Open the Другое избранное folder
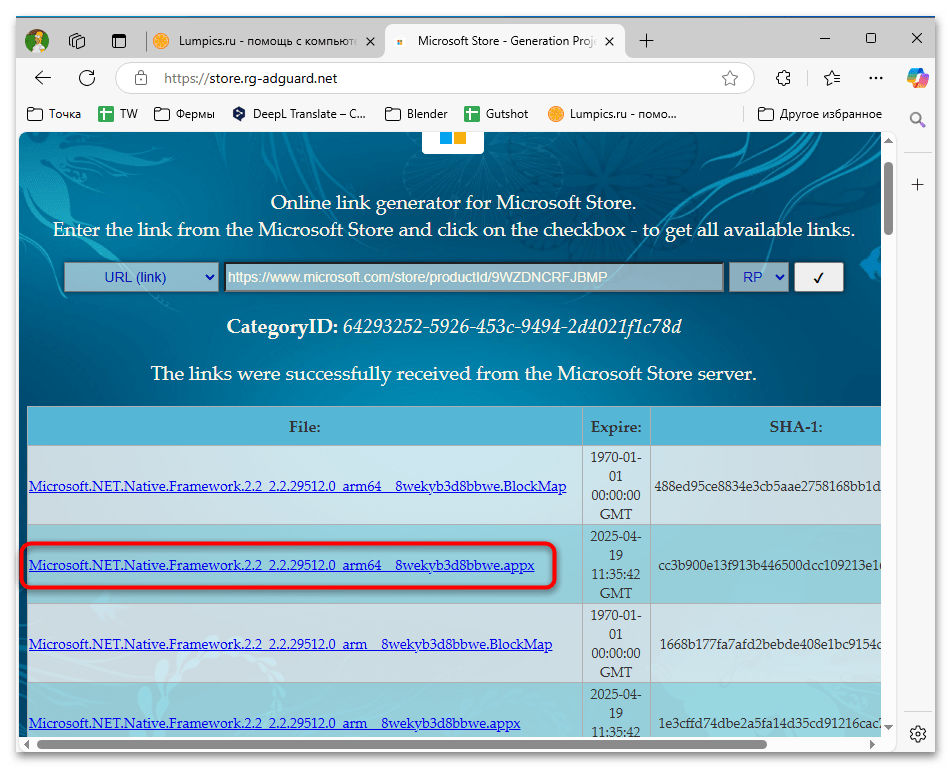This screenshot has height=768, width=951. [820, 113]
